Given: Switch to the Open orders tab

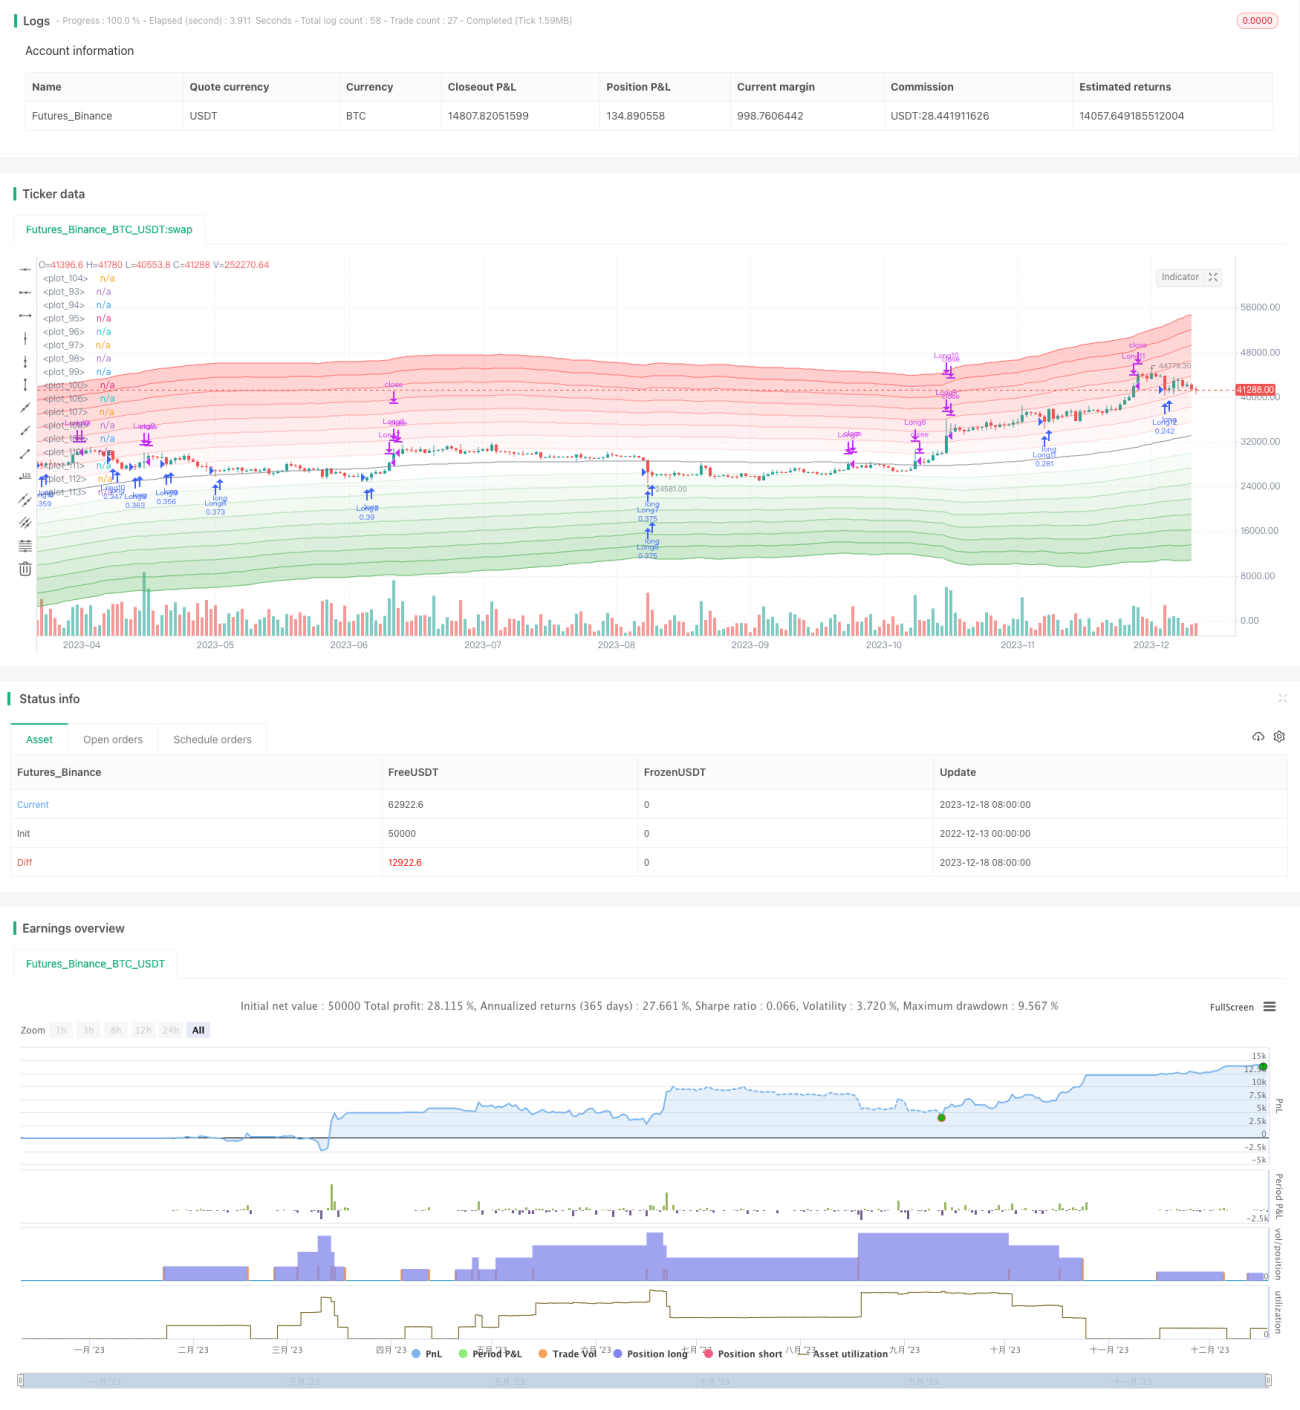Looking at the screenshot, I should (x=113, y=740).
